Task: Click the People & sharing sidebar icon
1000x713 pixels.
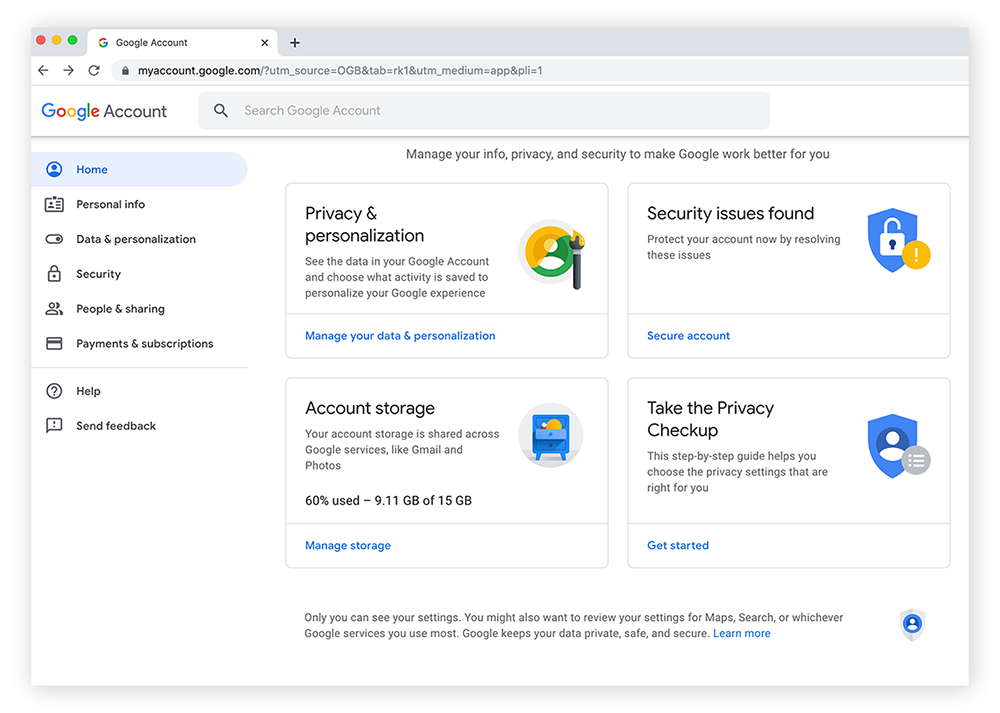Action: pyautogui.click(x=54, y=308)
